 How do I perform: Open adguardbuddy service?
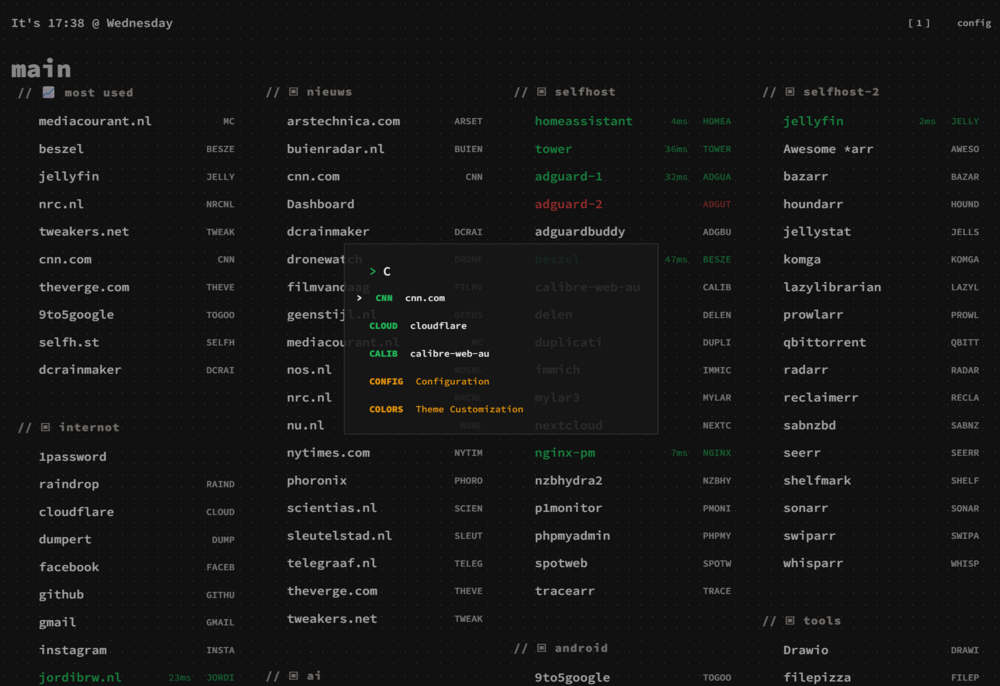coord(580,231)
